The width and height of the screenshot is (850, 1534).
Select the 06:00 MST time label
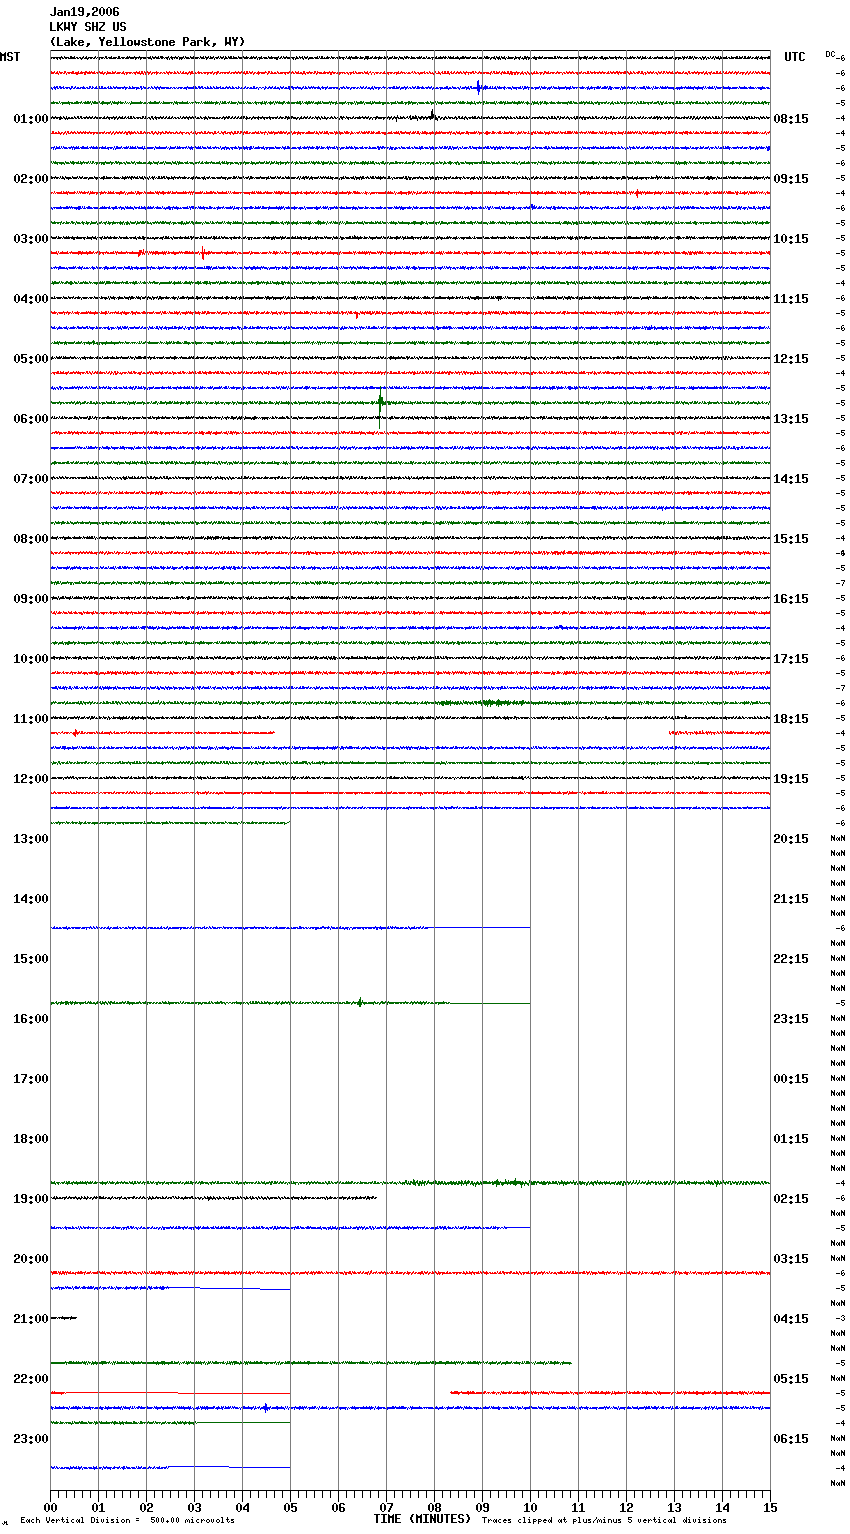tap(31, 419)
